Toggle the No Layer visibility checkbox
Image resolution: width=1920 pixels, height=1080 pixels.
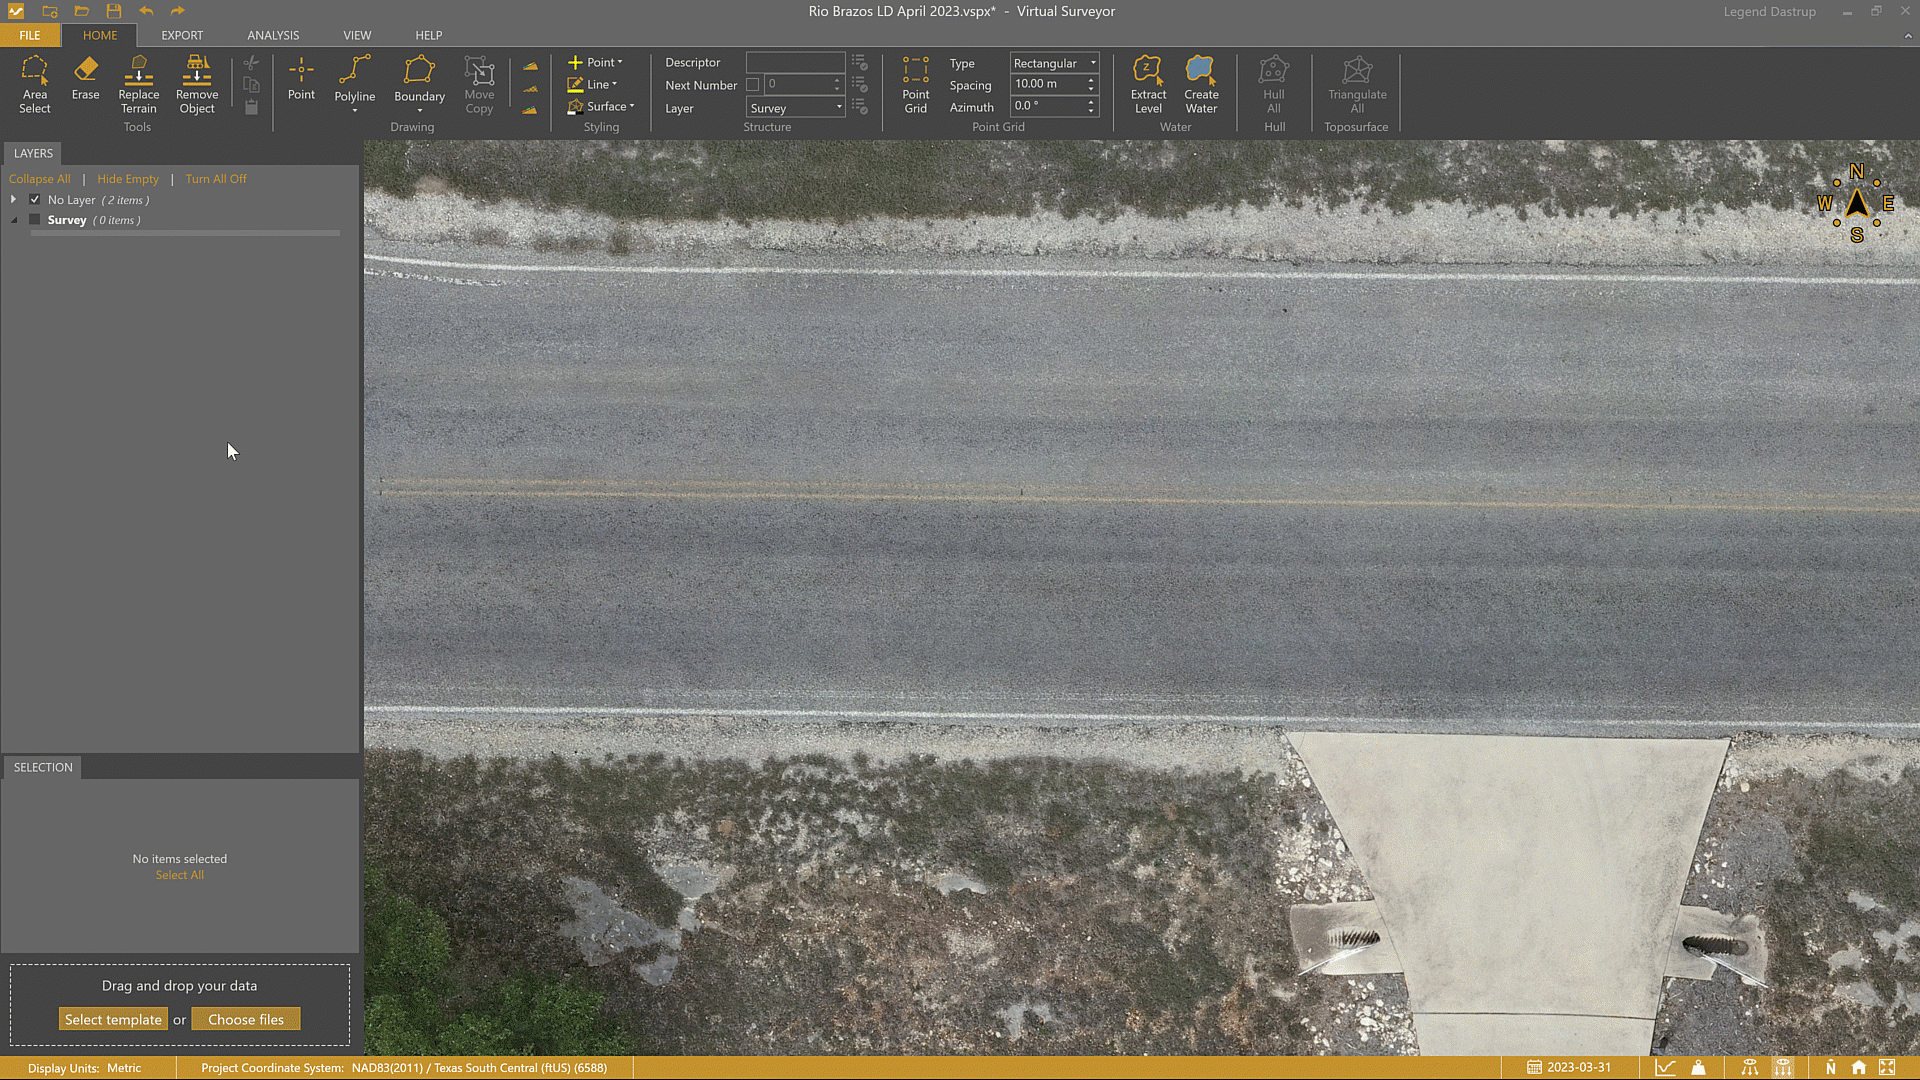point(34,199)
